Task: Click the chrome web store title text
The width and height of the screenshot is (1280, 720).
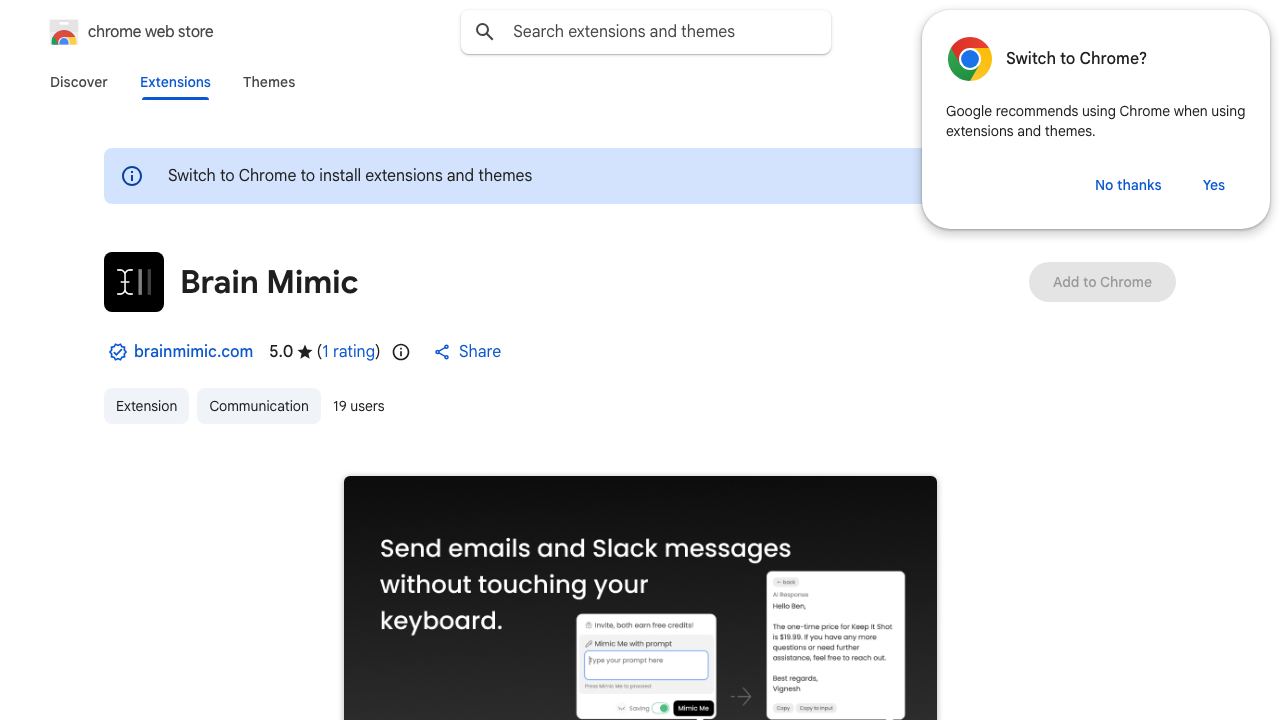Action: tap(151, 32)
